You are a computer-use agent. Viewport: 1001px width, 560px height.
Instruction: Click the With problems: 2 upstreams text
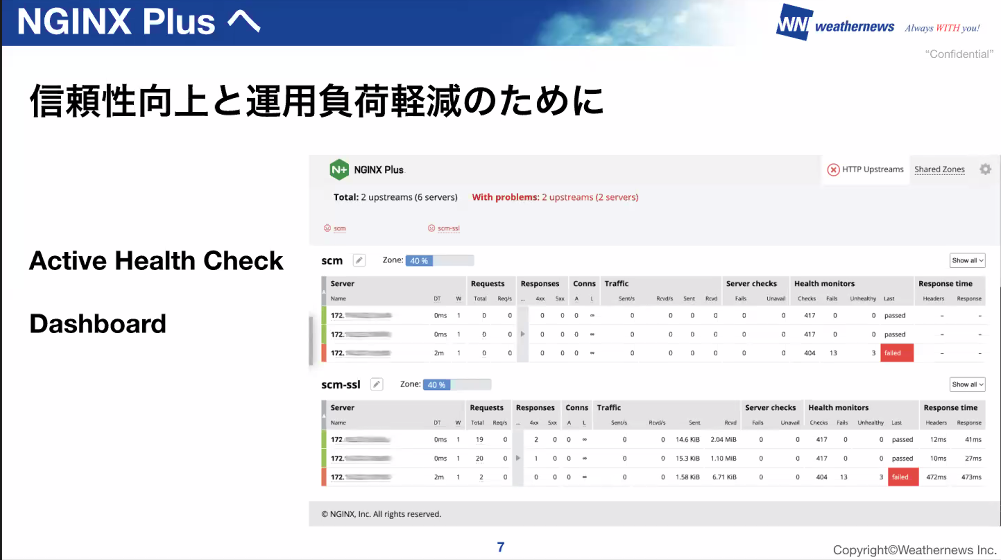pyautogui.click(x=555, y=197)
